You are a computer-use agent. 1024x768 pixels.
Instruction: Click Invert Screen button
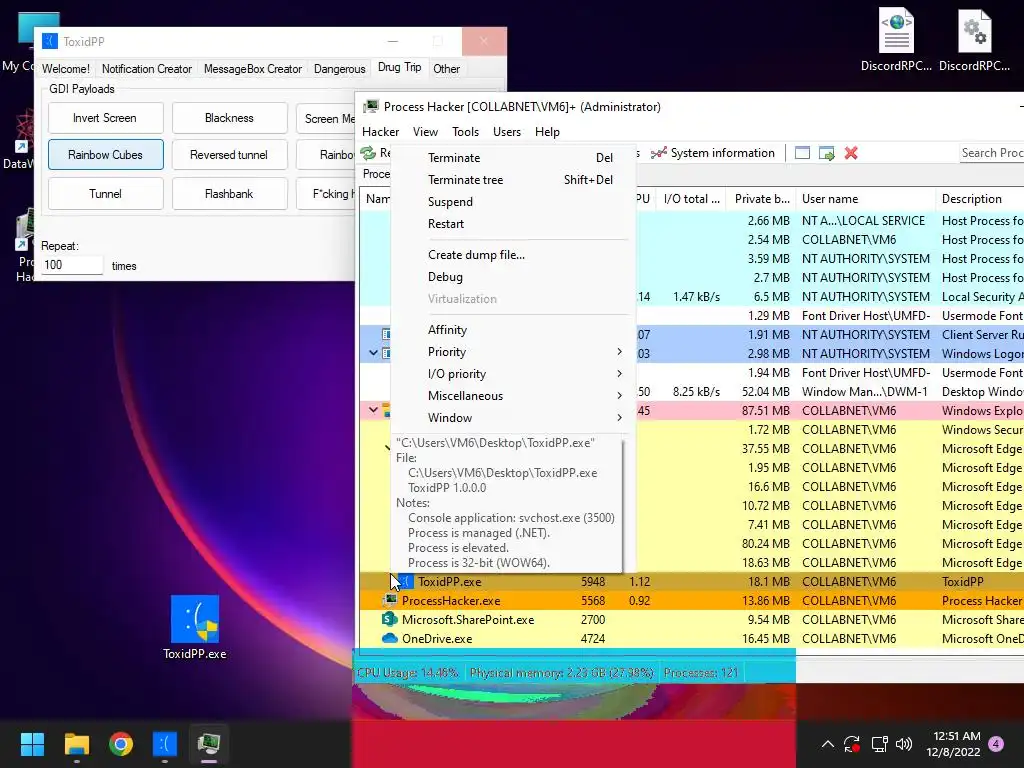point(105,118)
